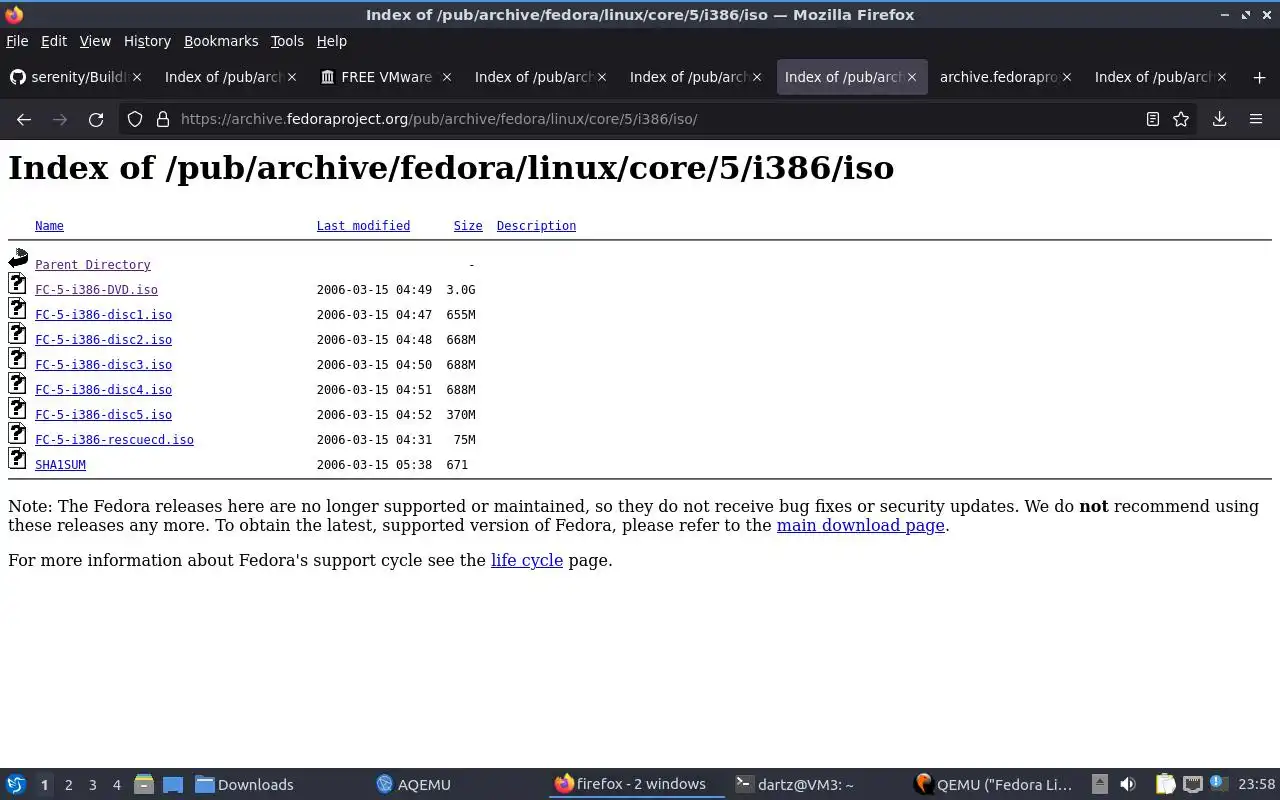Sort listing by Description column
Screen dimensions: 1280x800
[x=536, y=226]
